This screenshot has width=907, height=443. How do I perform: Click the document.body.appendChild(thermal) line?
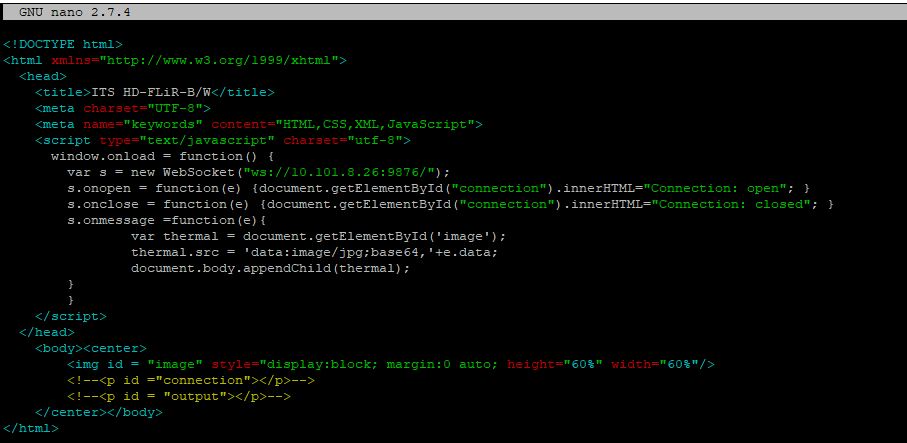[270, 269]
